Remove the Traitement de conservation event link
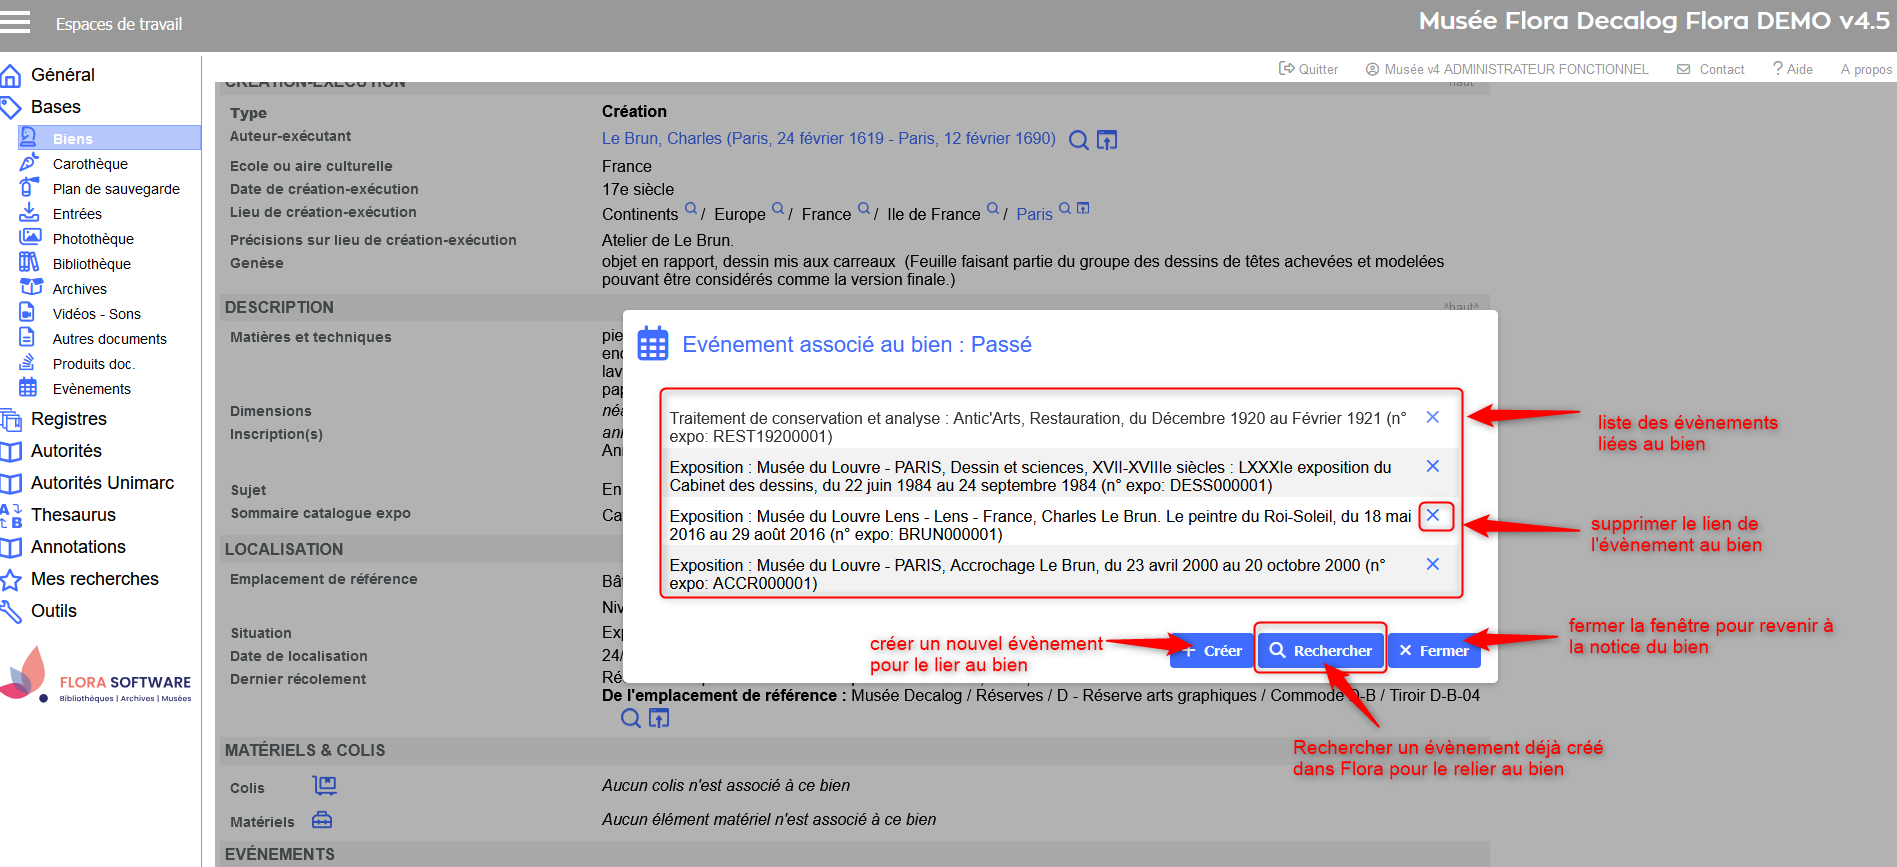 tap(1432, 417)
